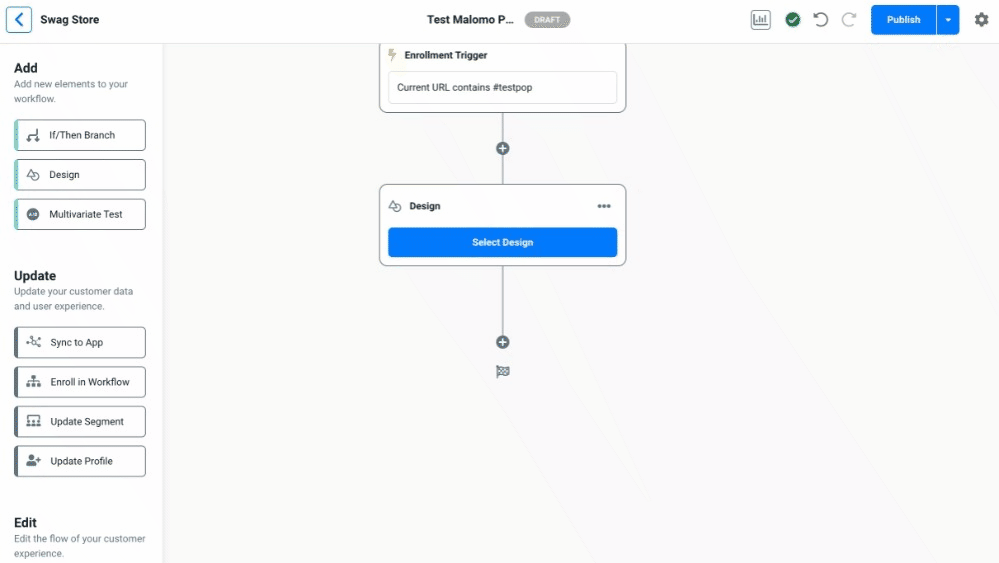
Task: Click the Current URL contains #testpop condition
Action: pyautogui.click(x=502, y=87)
